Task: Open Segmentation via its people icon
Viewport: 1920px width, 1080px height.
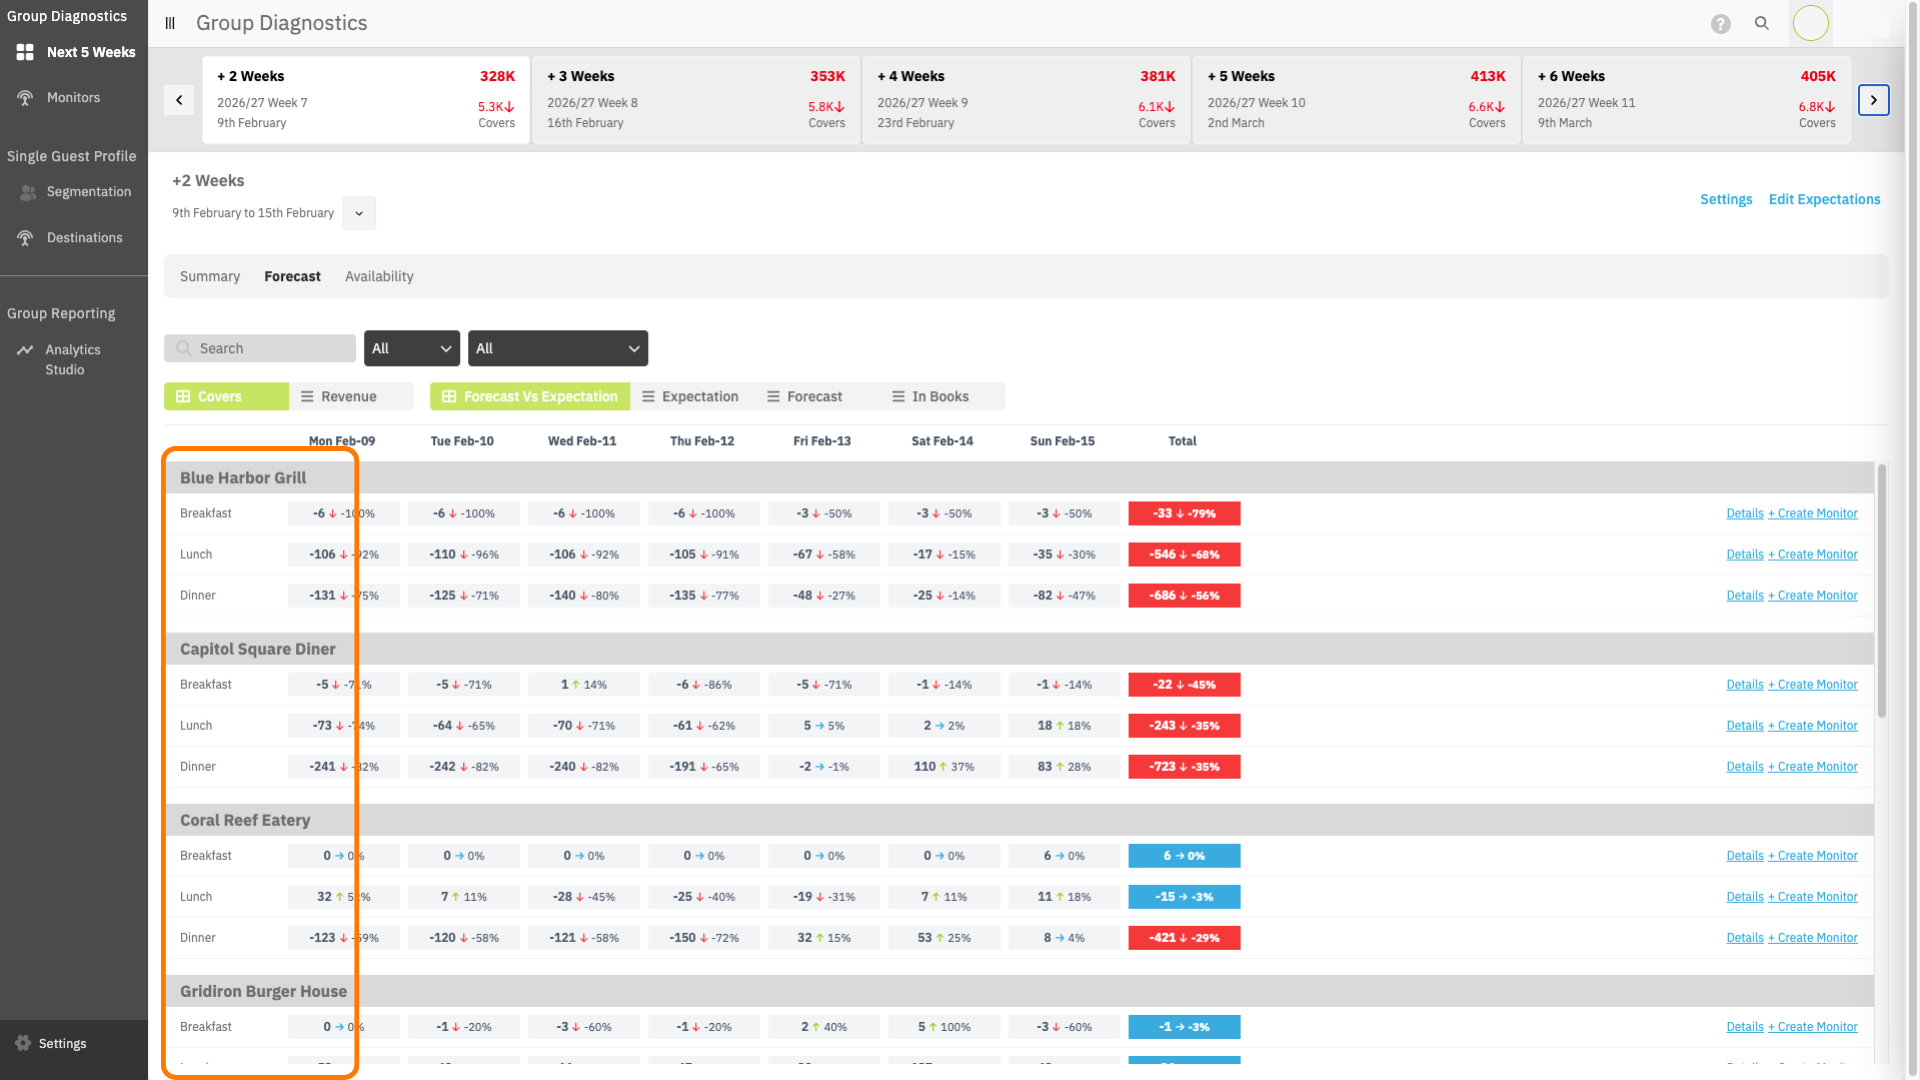Action: 28,192
